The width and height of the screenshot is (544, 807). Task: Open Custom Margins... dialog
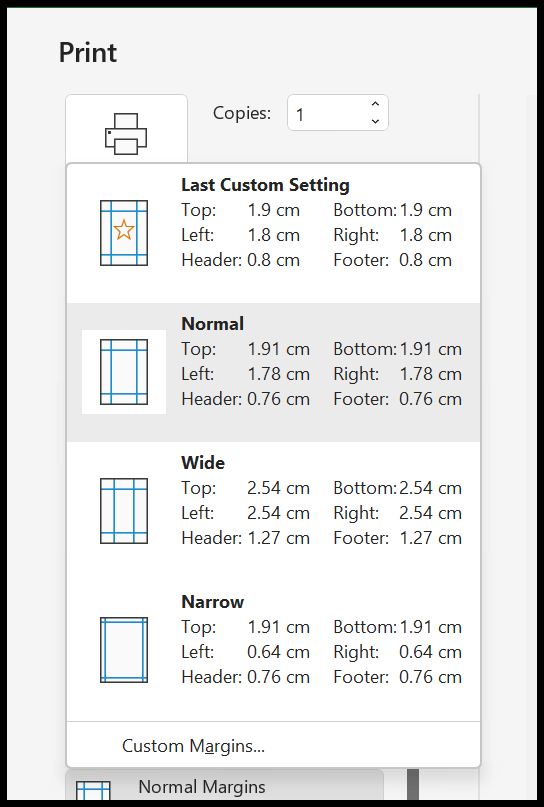[193, 746]
